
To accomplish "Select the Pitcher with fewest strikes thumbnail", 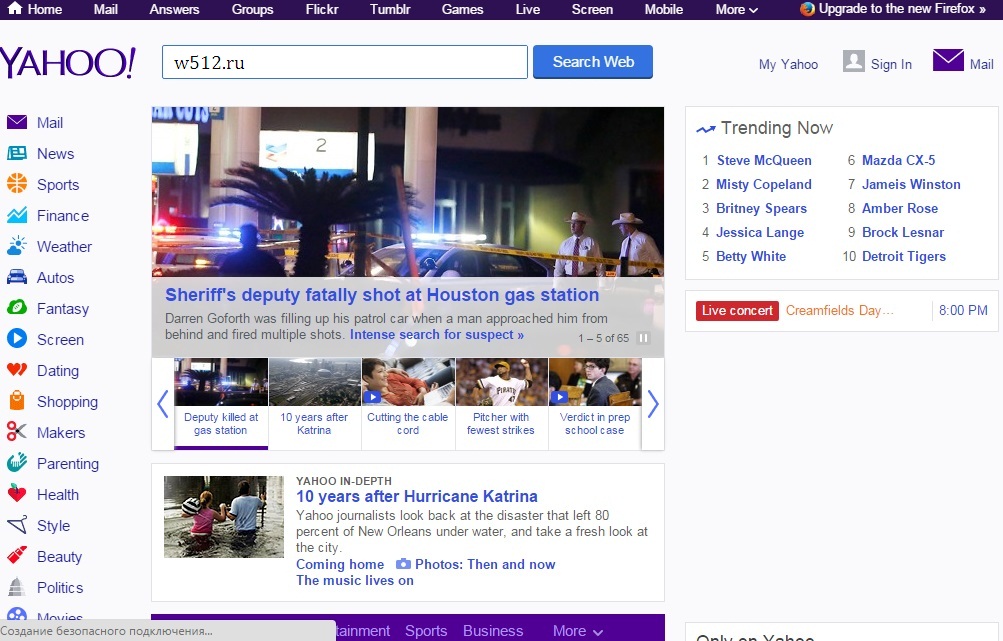I will click(x=501, y=403).
